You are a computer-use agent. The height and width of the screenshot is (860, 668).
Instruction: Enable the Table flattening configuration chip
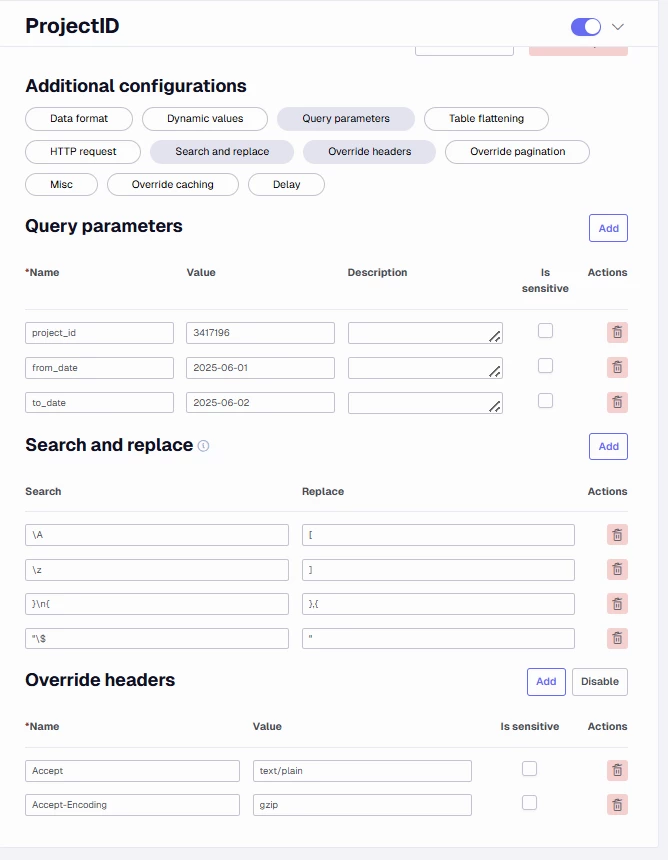[486, 119]
